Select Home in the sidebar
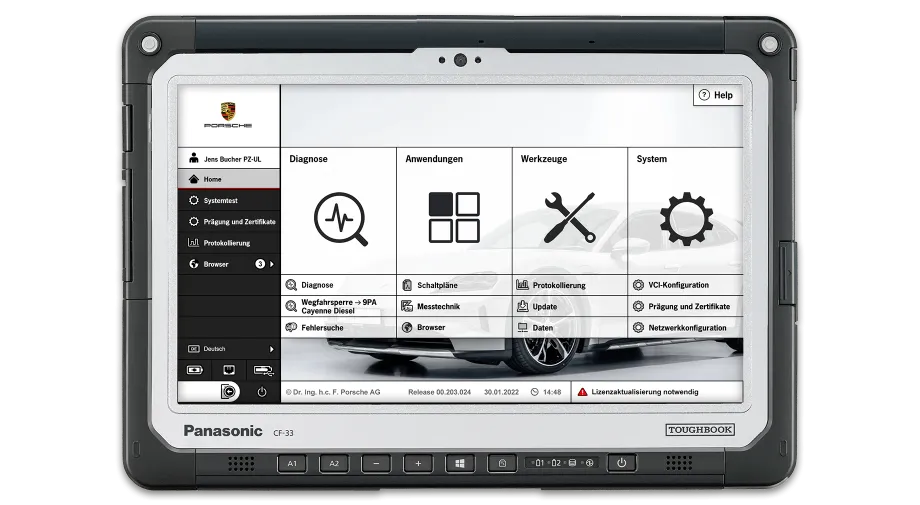920x505 pixels. [229, 179]
